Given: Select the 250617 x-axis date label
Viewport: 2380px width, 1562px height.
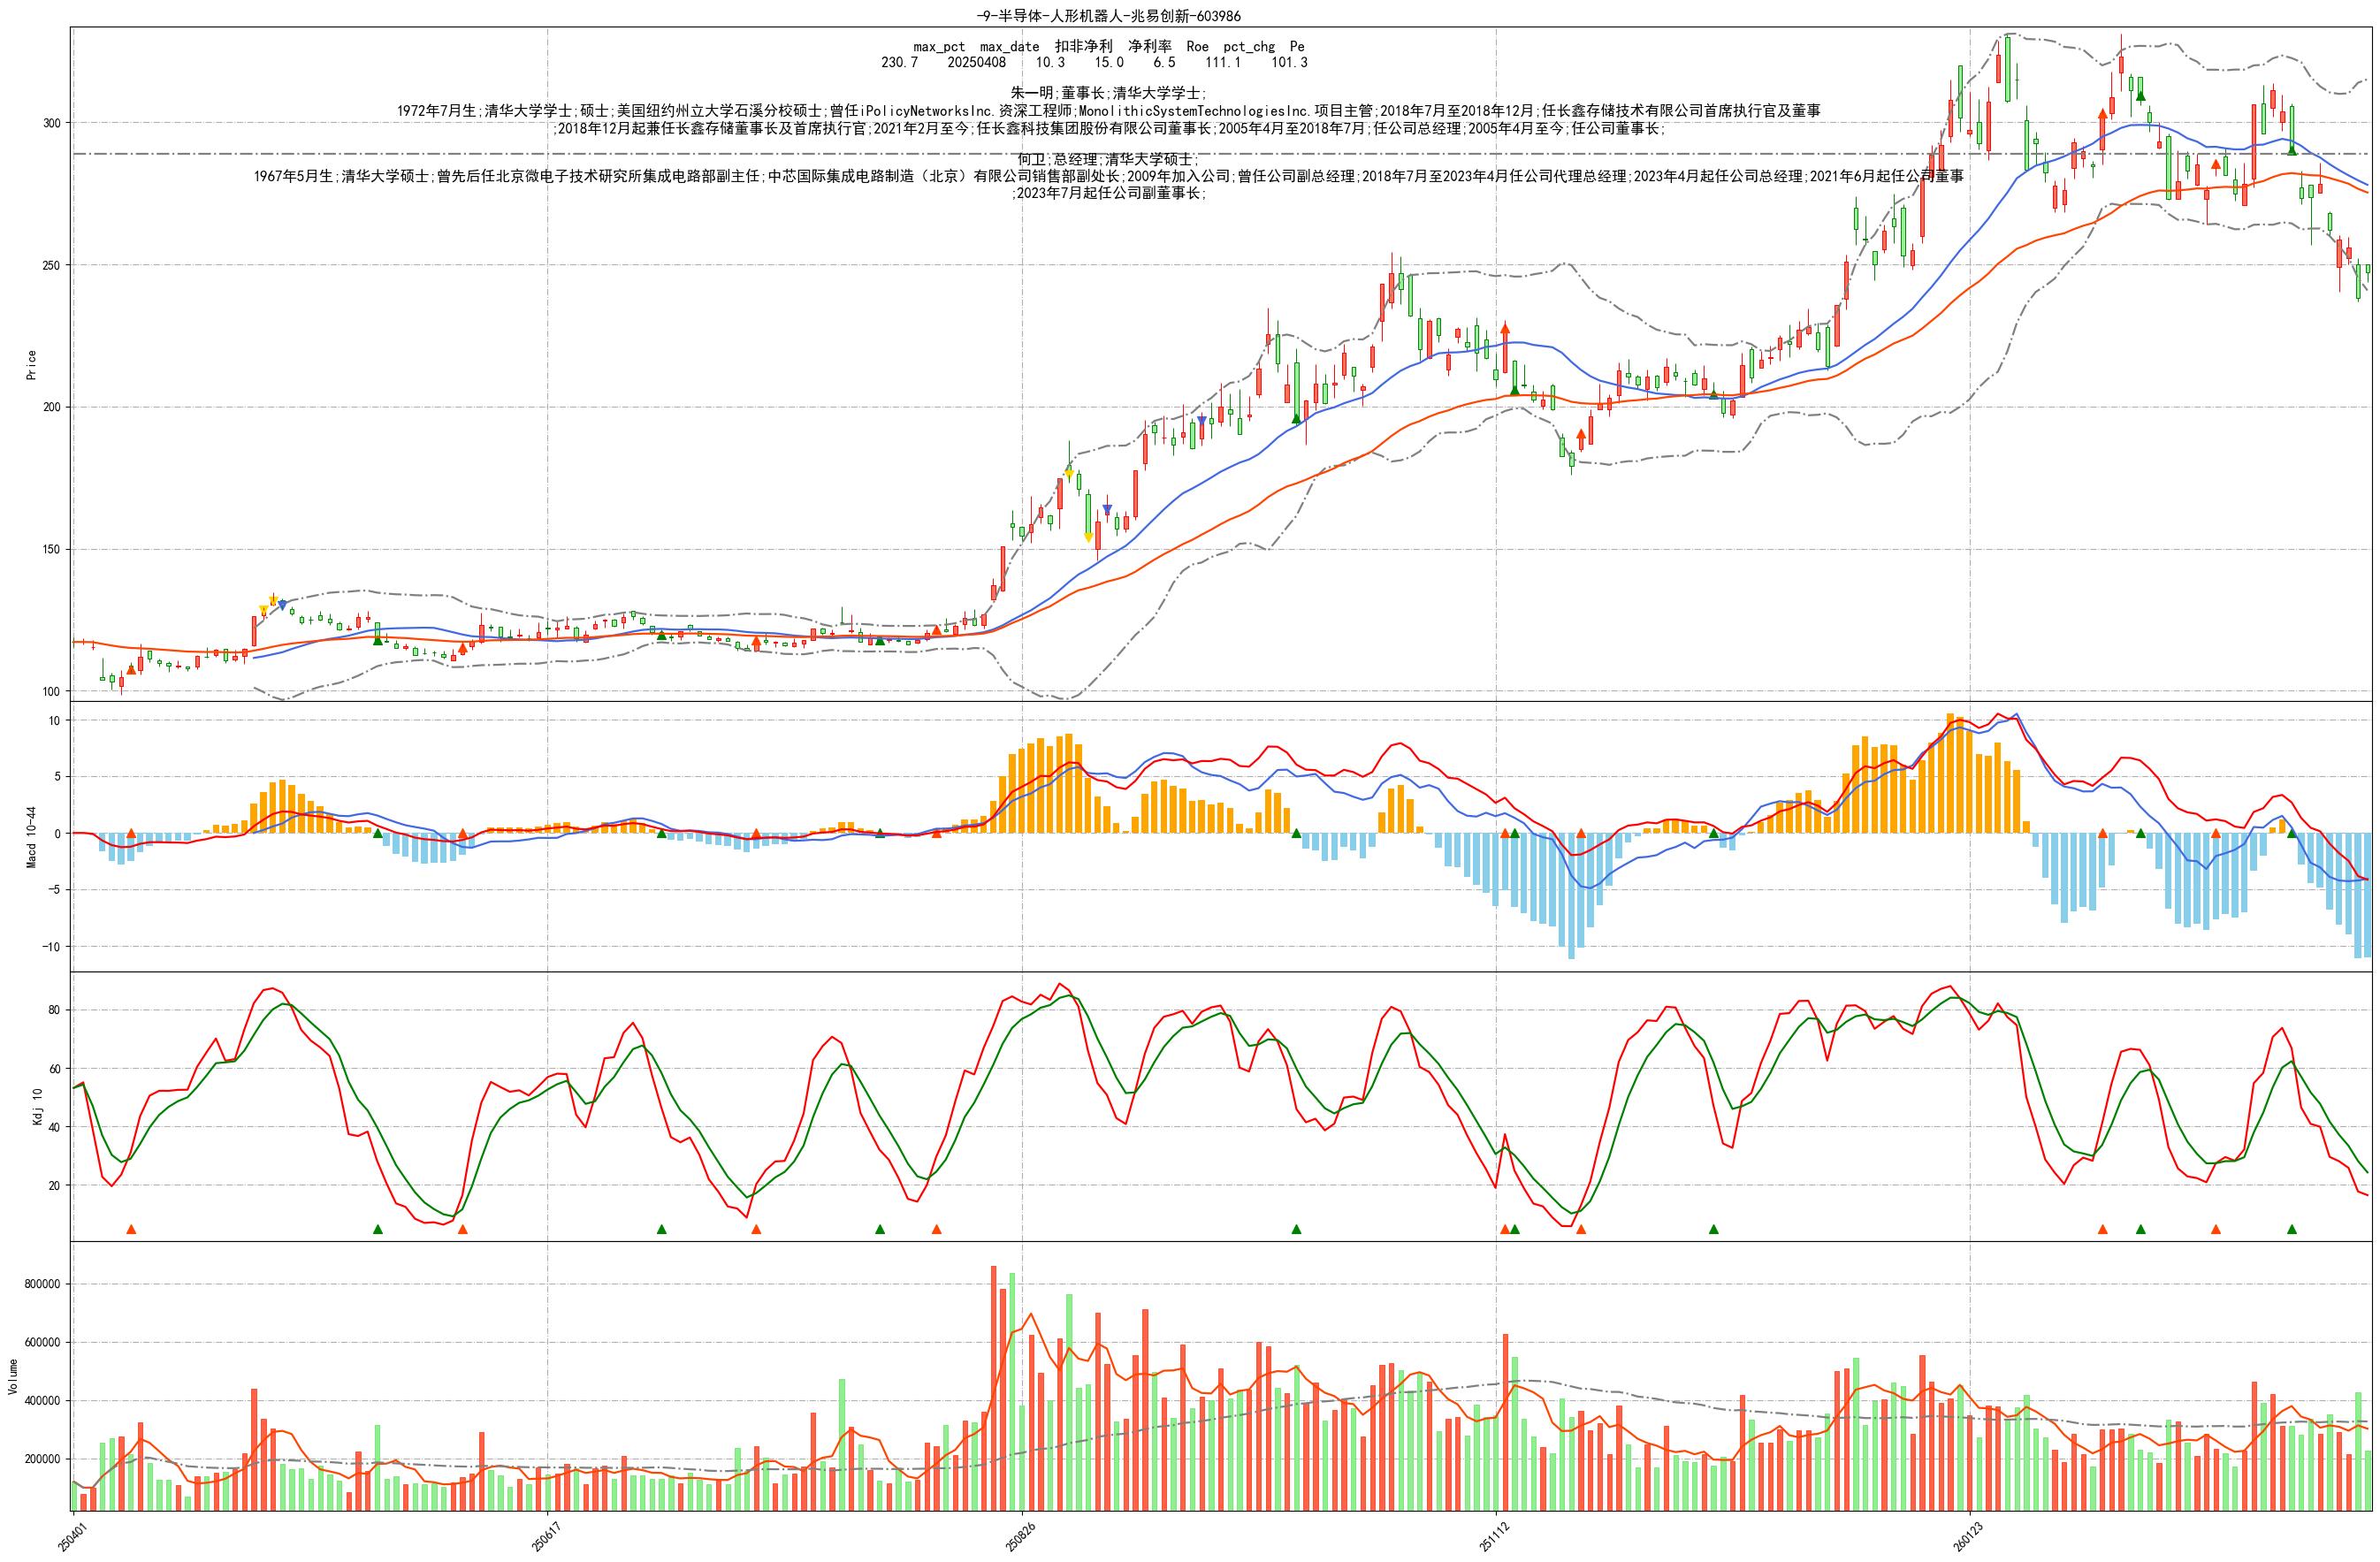Looking at the screenshot, I should pyautogui.click(x=546, y=1536).
